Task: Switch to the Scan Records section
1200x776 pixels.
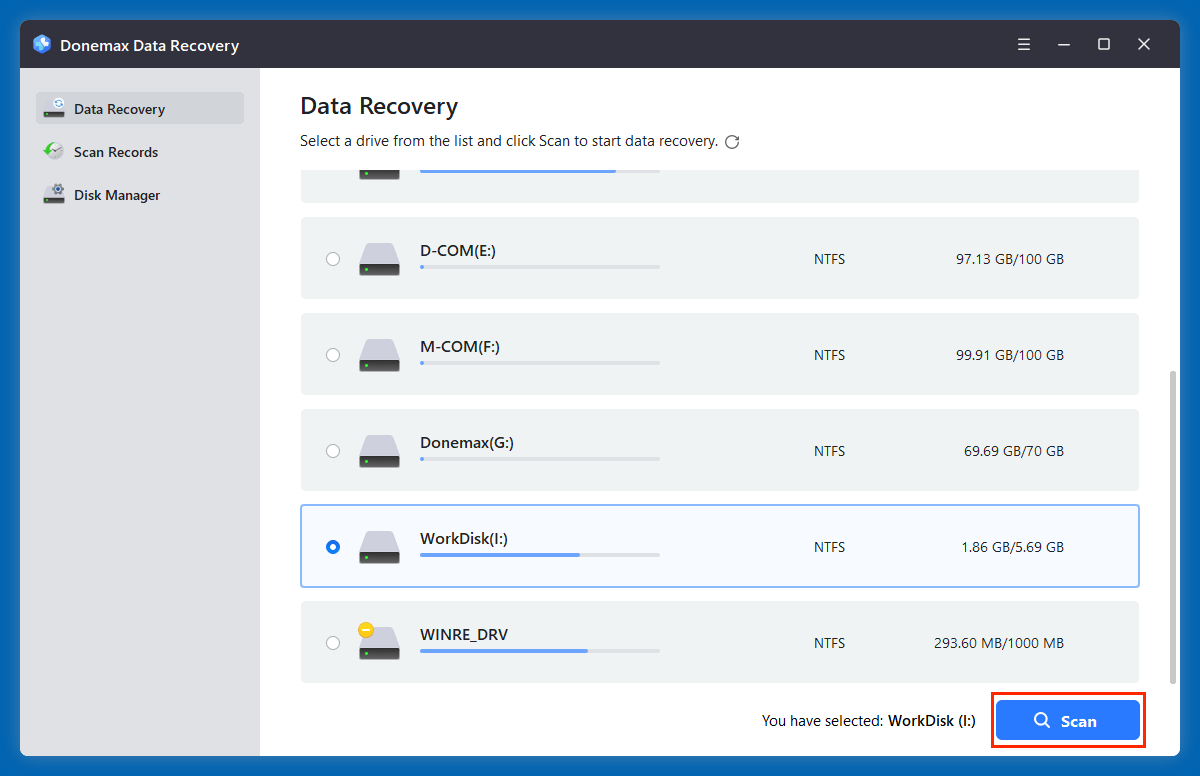Action: point(116,151)
